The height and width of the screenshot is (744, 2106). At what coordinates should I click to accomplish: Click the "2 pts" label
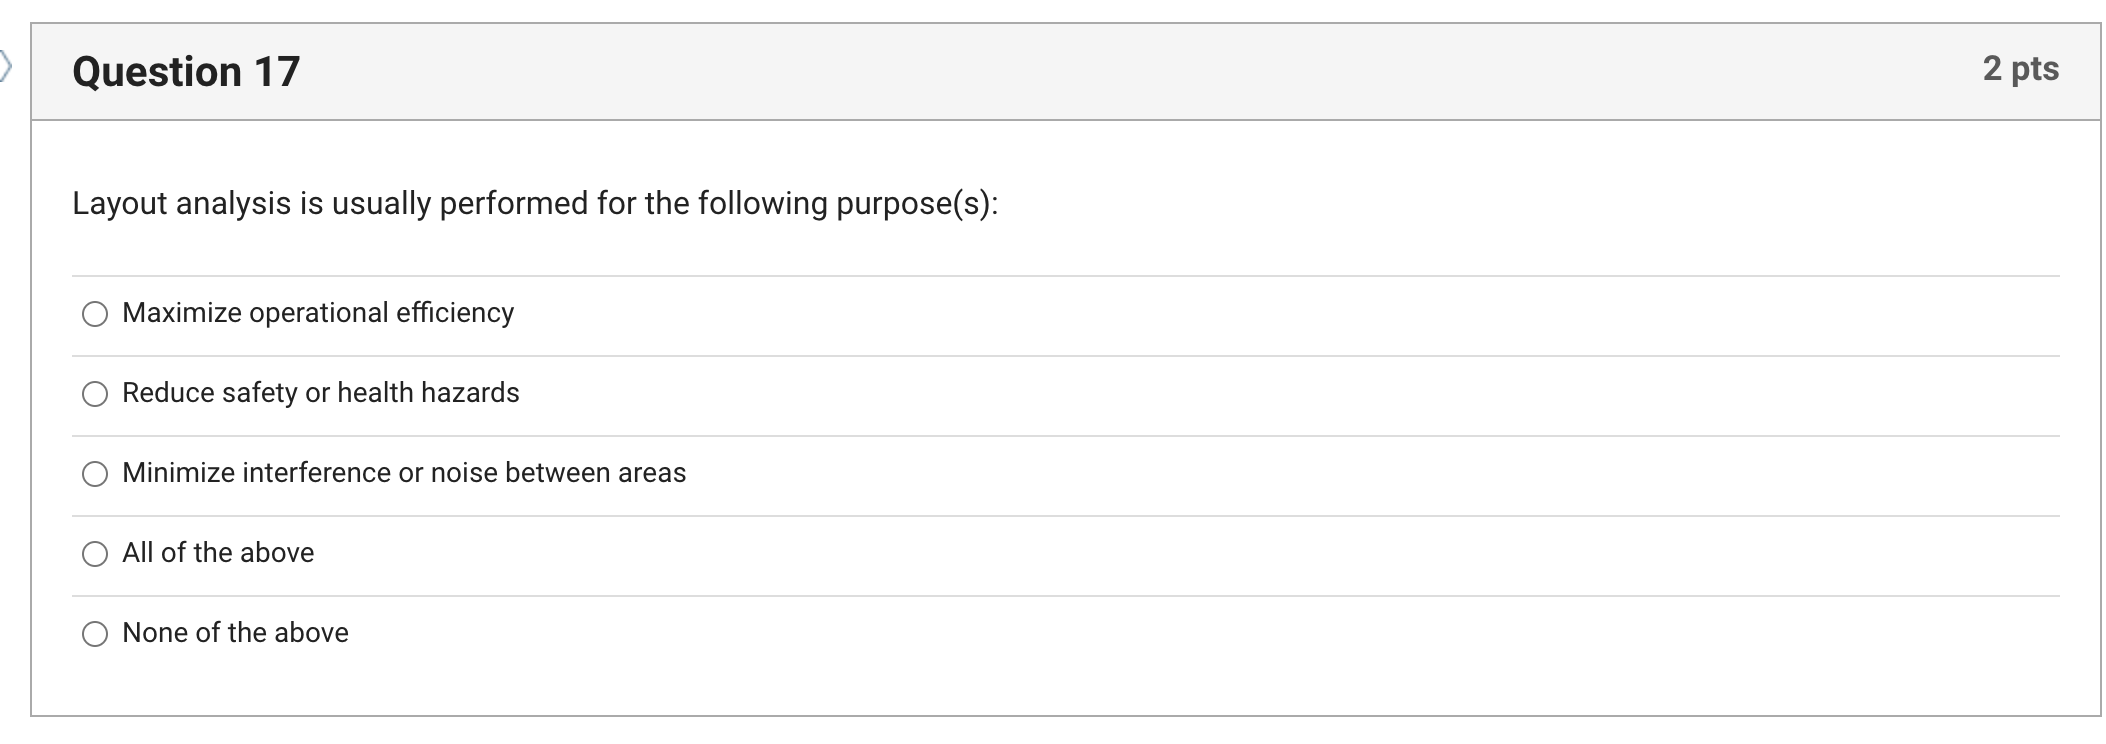coord(2021,68)
